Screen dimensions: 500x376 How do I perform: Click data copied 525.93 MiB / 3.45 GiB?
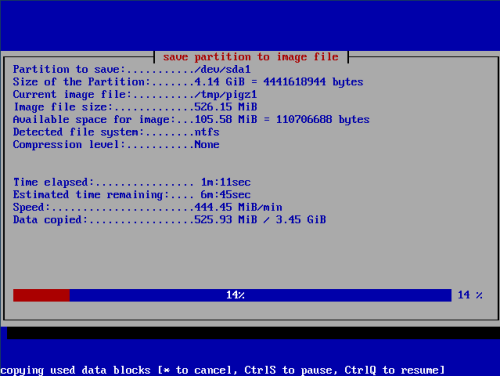260,220
